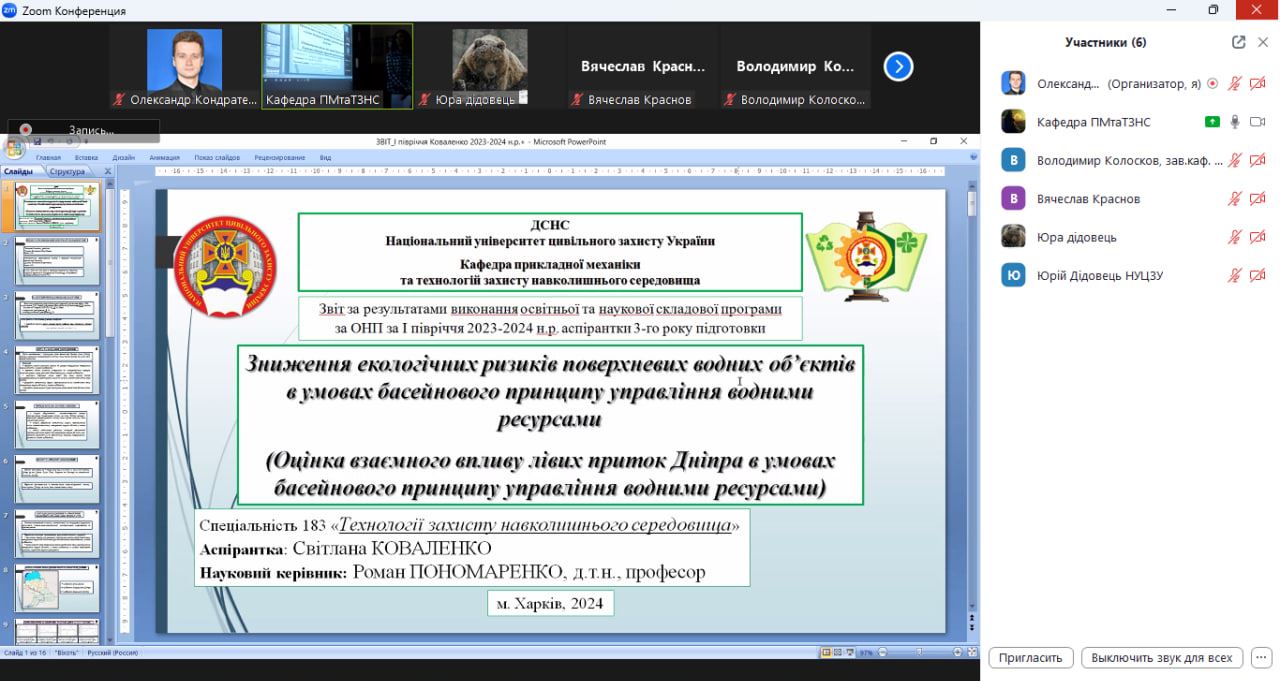
Task: Click the PowerPoint Office button
Action: pyautogui.click(x=14, y=148)
